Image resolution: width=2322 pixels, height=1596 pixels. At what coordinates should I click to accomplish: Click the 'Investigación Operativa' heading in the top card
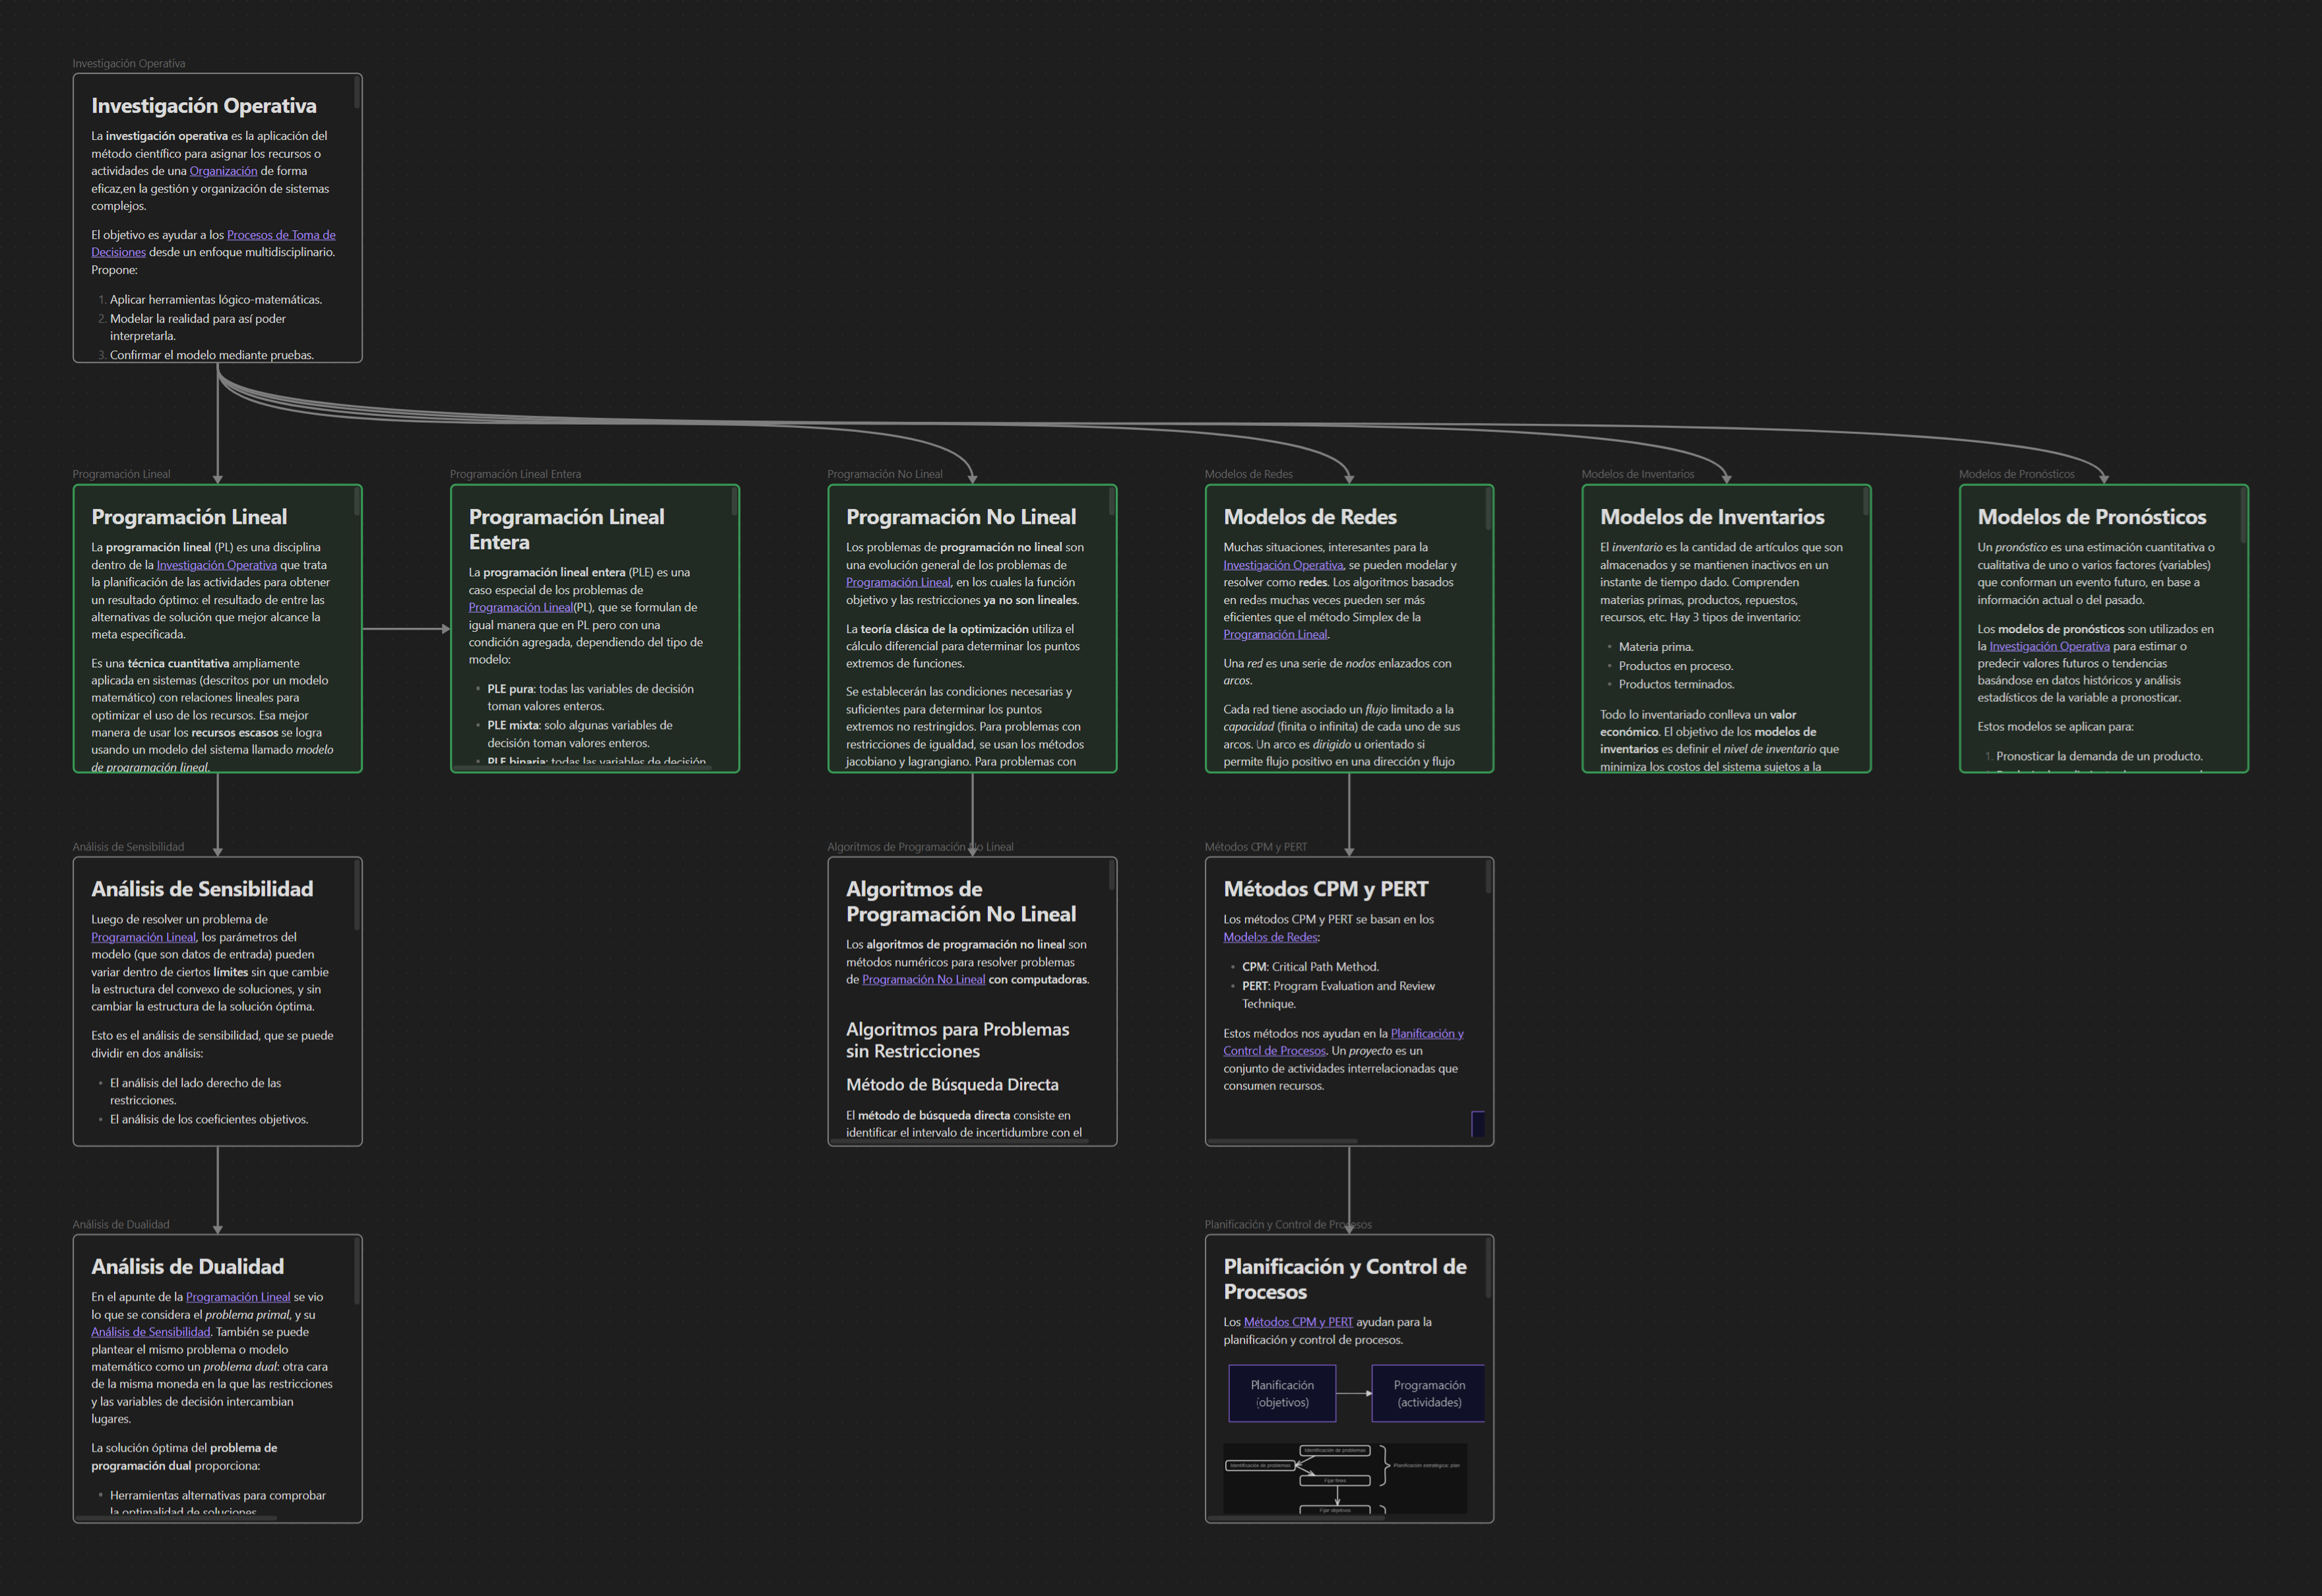(204, 106)
